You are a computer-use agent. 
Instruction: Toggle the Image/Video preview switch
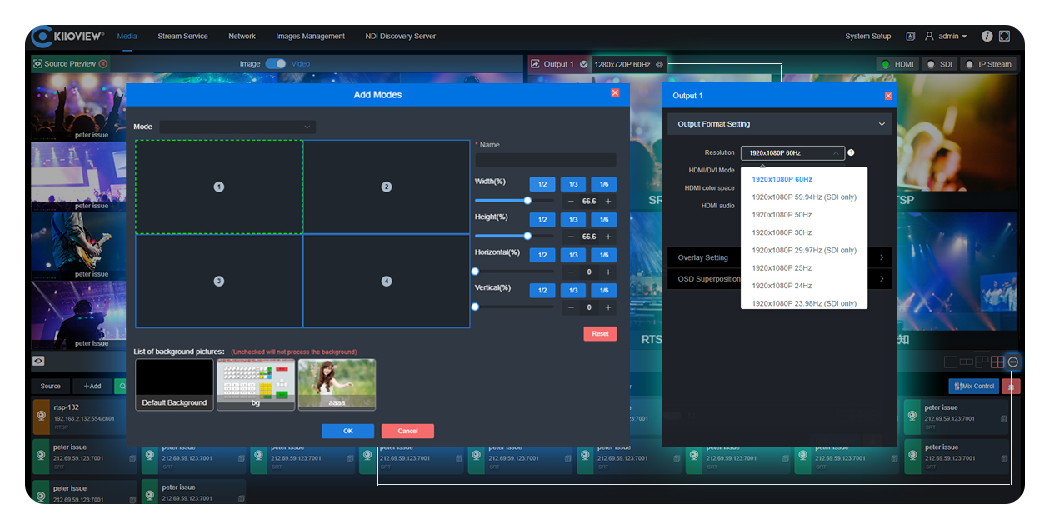pyautogui.click(x=275, y=64)
